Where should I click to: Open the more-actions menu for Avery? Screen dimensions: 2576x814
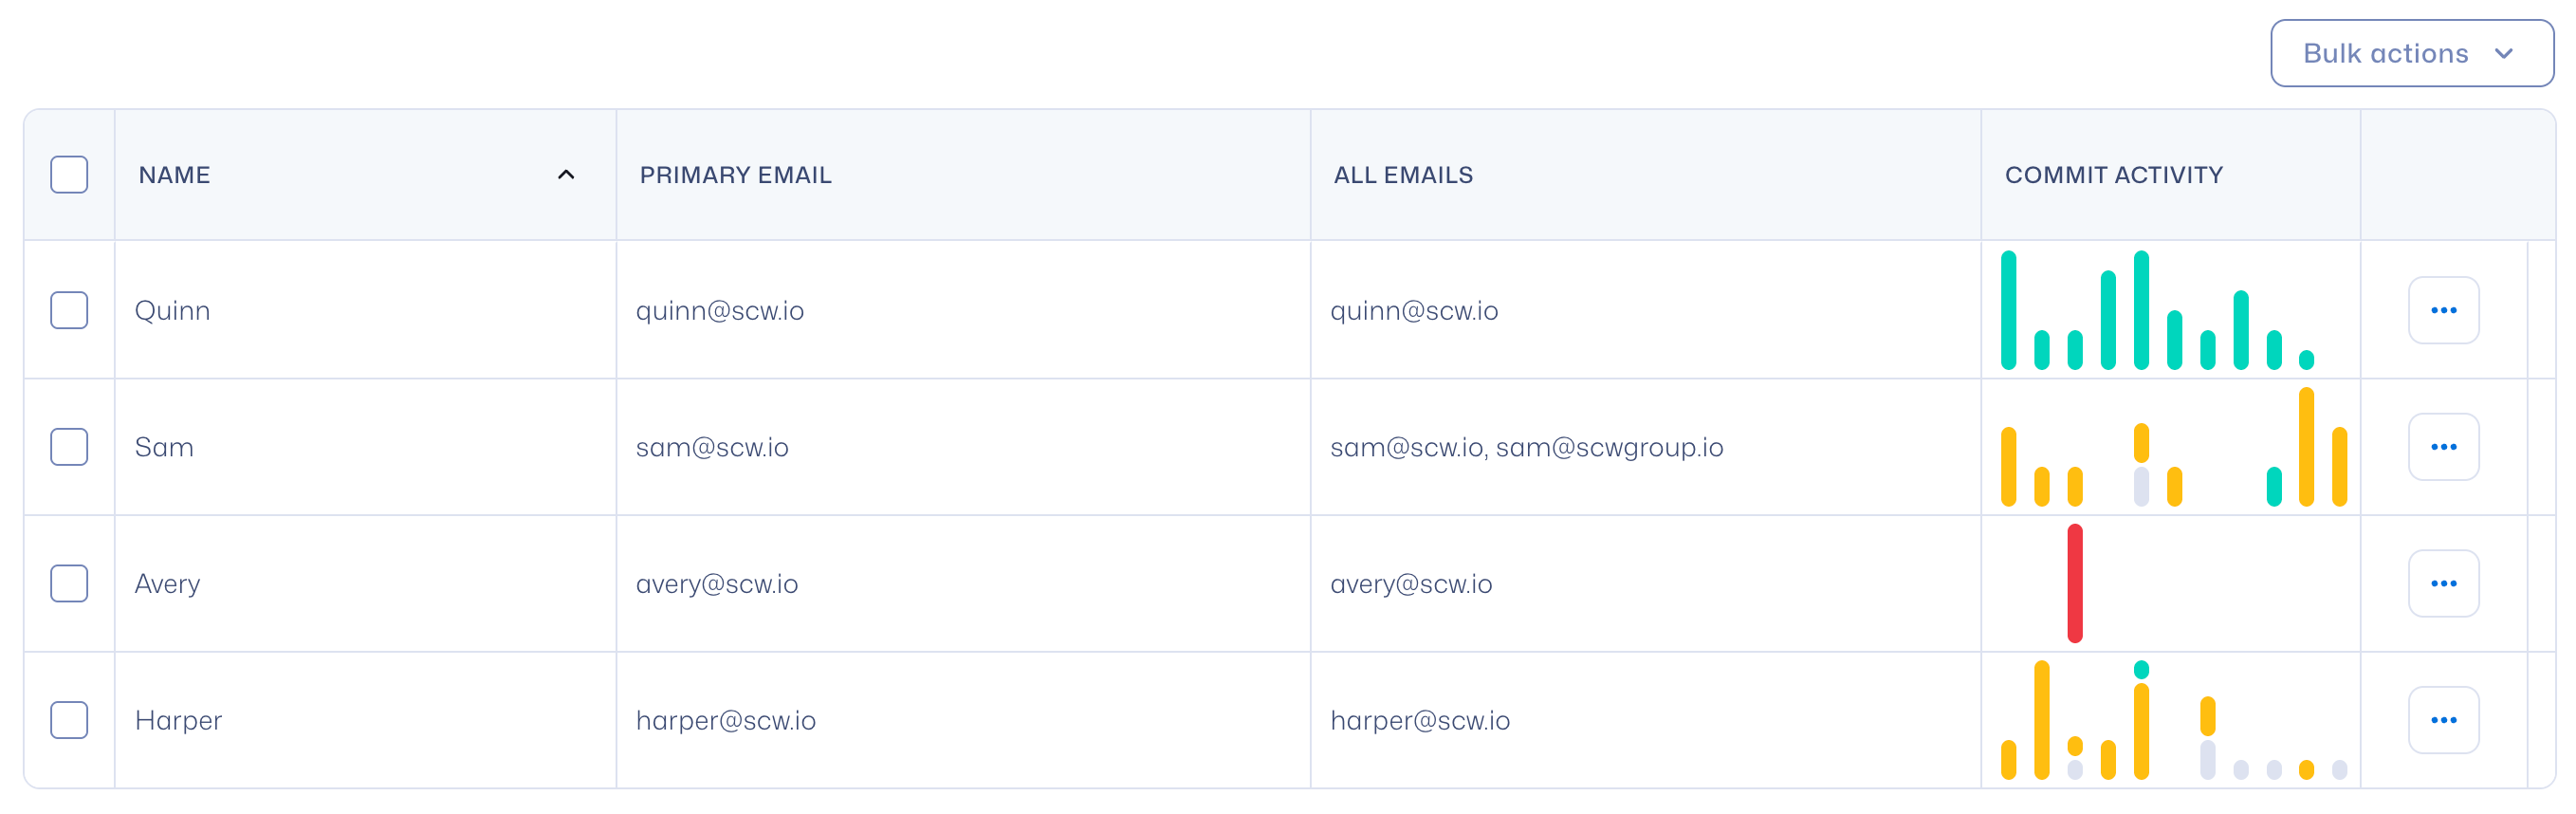tap(2442, 583)
